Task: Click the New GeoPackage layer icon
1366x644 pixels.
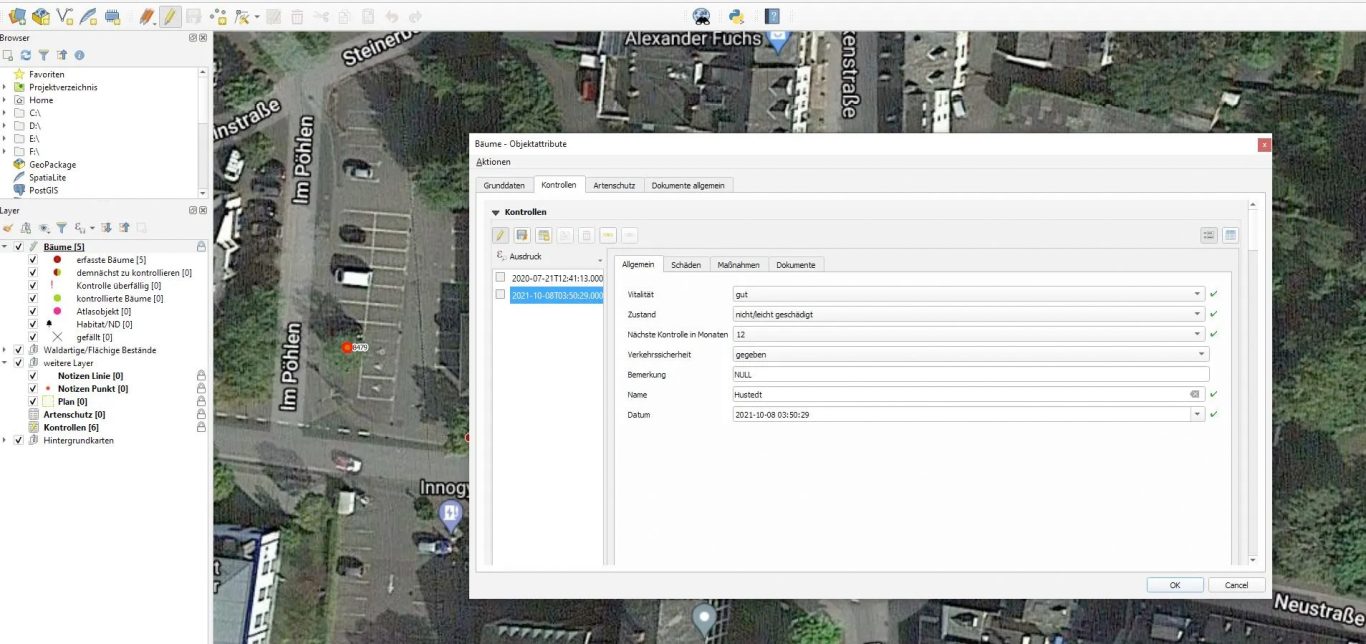Action: click(x=41, y=16)
